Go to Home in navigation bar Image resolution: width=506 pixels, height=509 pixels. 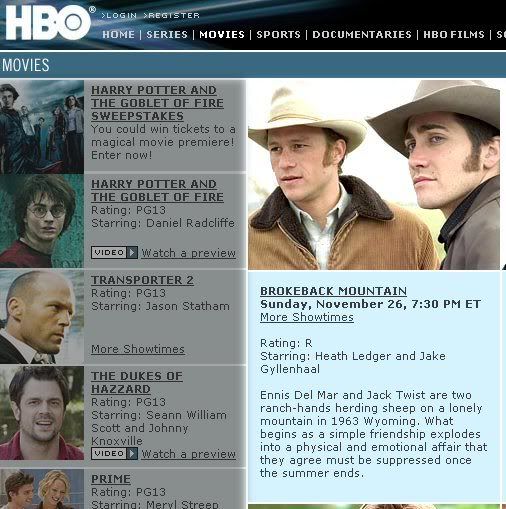tap(118, 35)
